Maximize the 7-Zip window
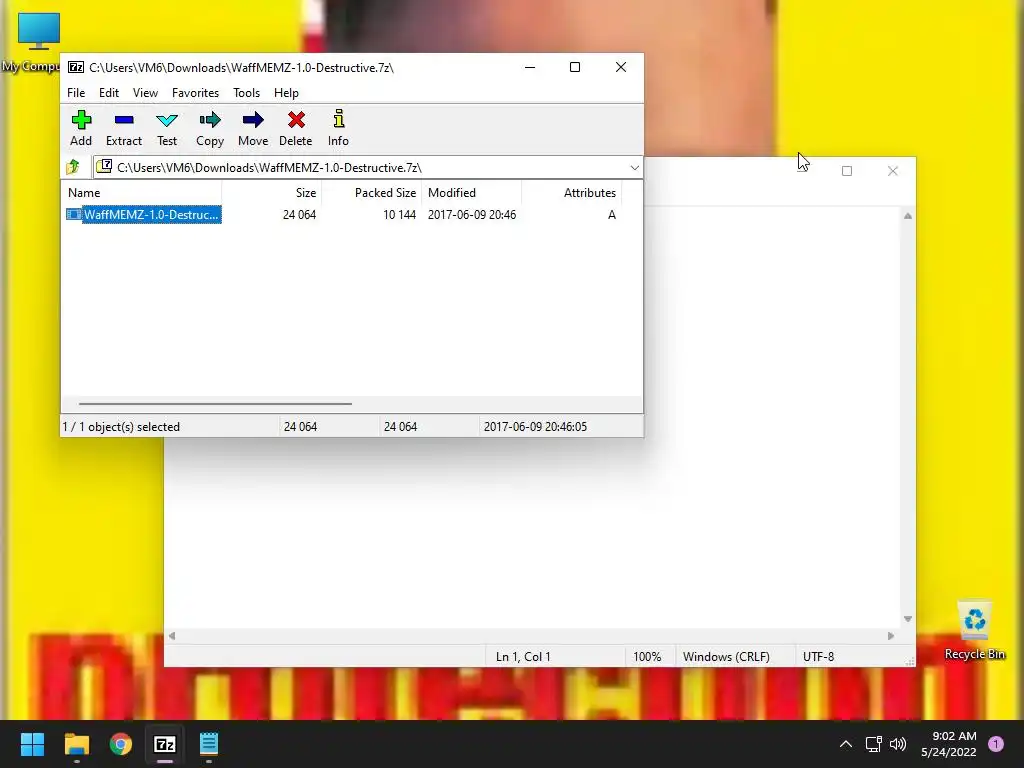The image size is (1024, 768). point(575,67)
